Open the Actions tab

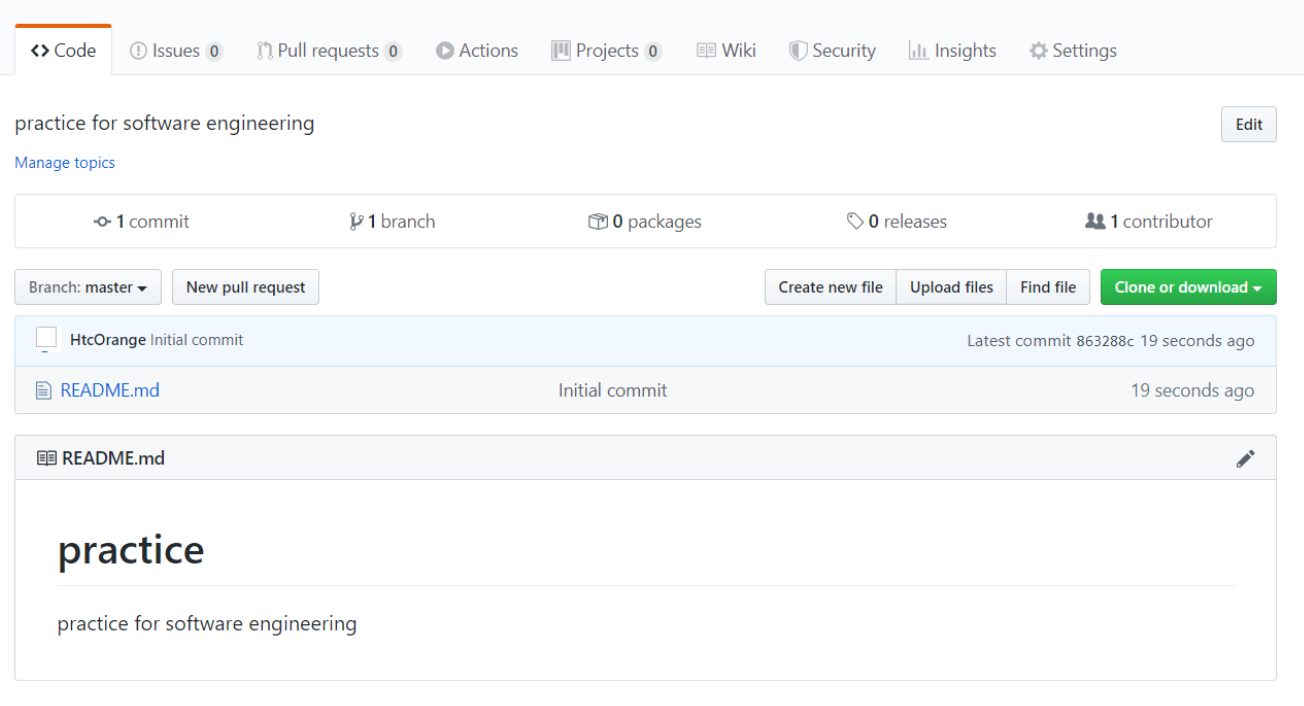[477, 51]
